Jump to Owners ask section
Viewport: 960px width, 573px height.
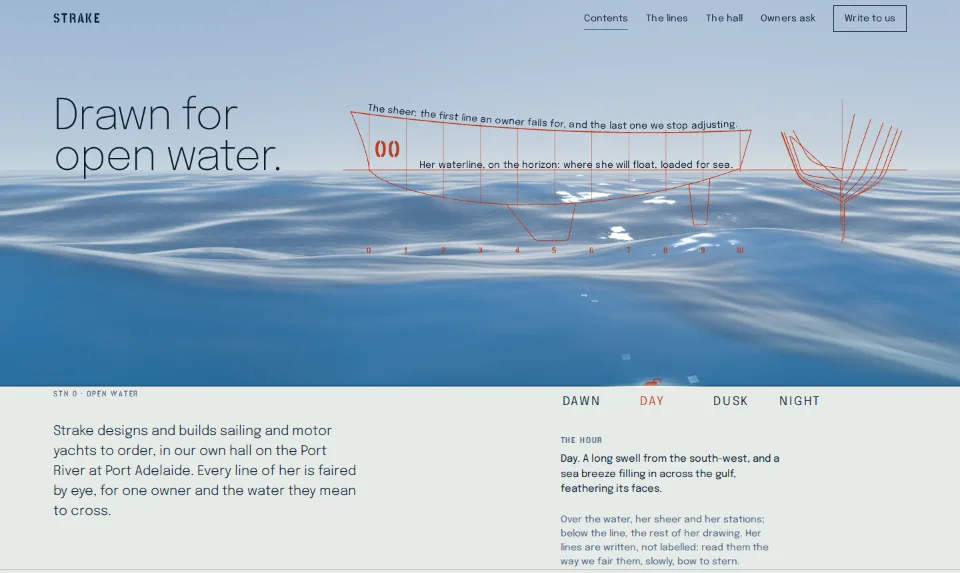pos(788,18)
